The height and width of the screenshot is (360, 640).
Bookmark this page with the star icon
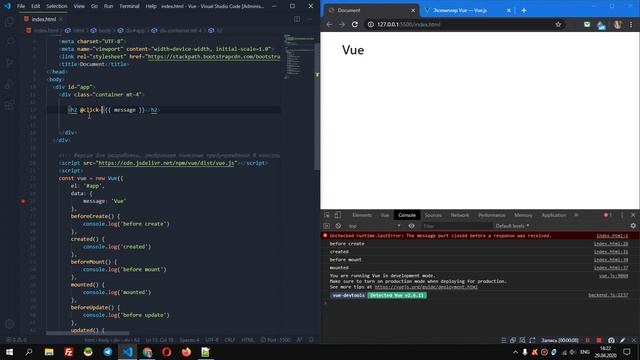pos(558,24)
